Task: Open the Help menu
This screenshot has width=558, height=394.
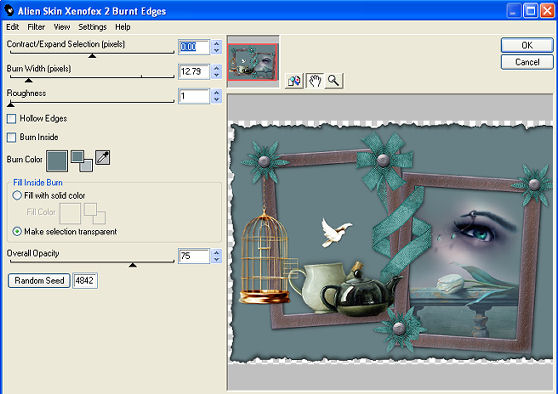Action: [122, 27]
